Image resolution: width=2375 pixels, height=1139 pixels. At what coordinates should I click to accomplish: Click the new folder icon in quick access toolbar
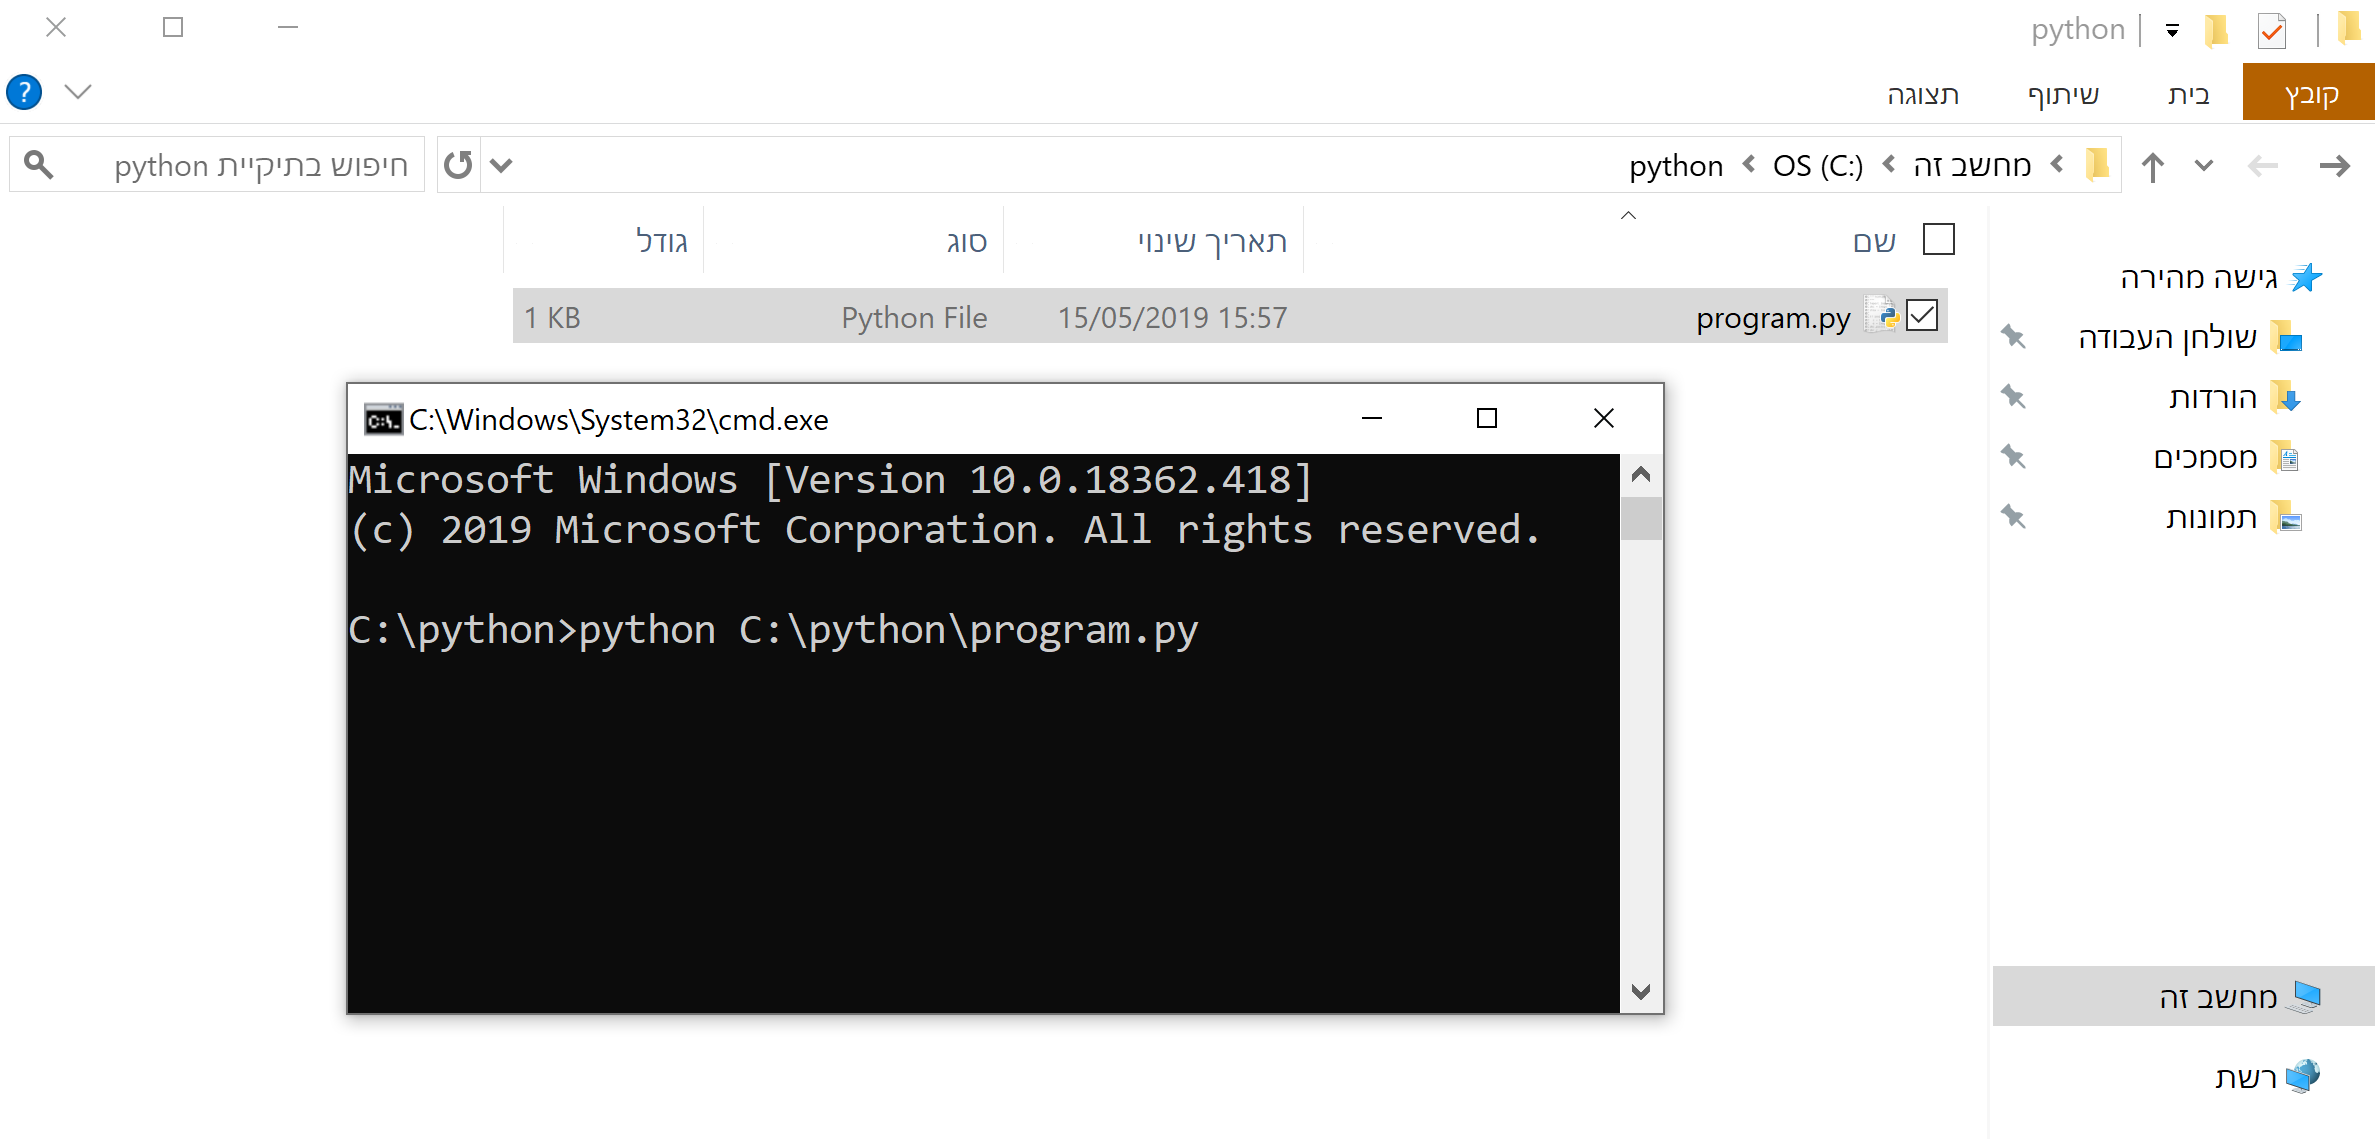point(2217,30)
